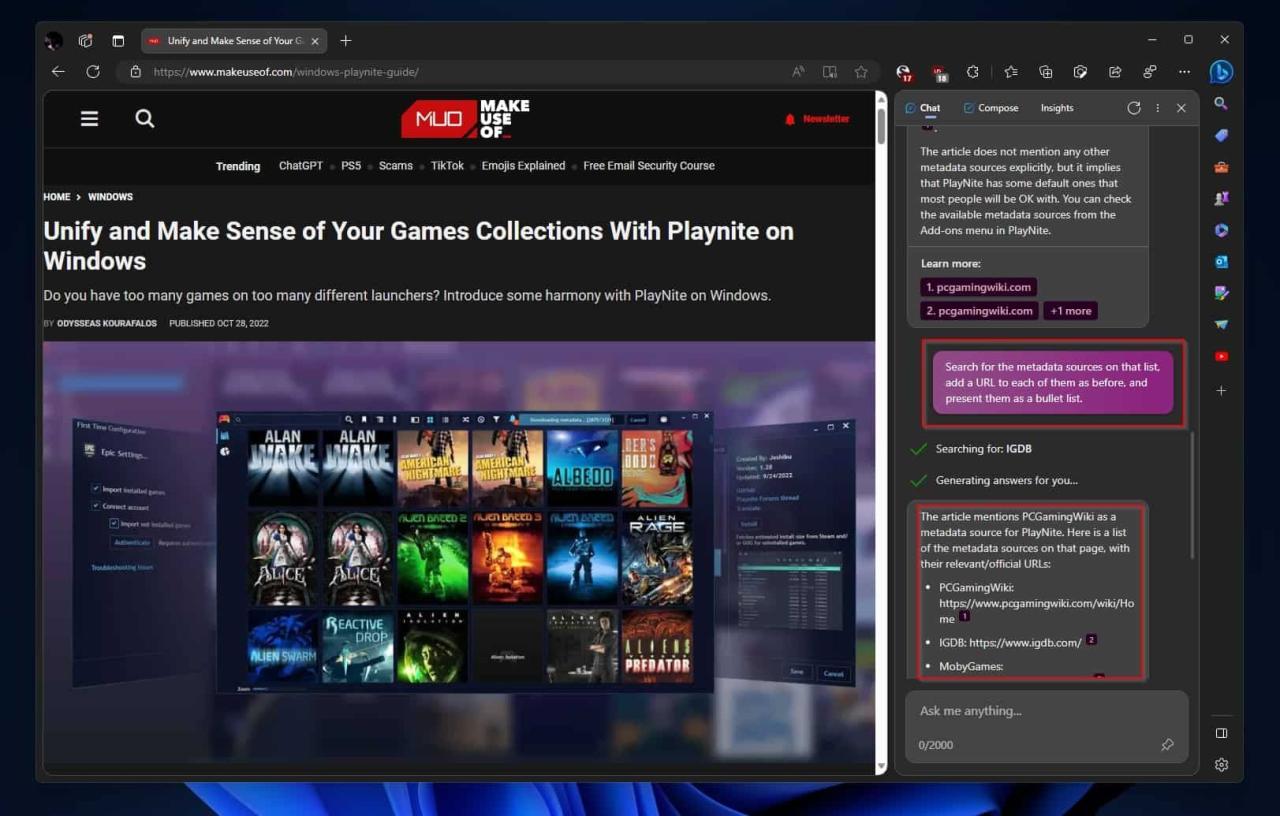Go to WINDOWS breadcrumb link
The image size is (1280, 816).
pos(110,197)
